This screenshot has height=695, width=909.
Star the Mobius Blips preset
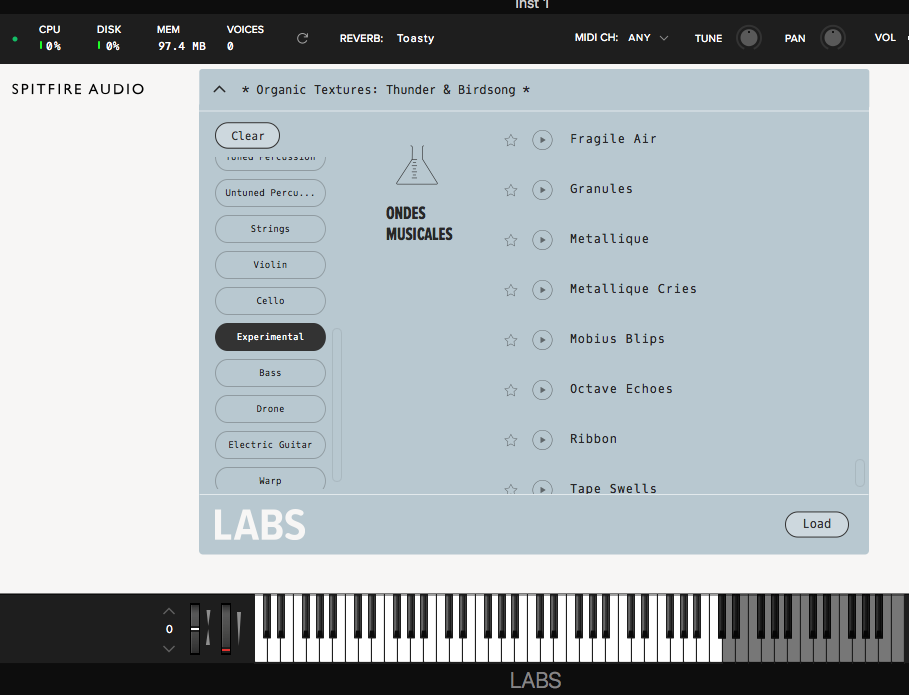tap(510, 340)
